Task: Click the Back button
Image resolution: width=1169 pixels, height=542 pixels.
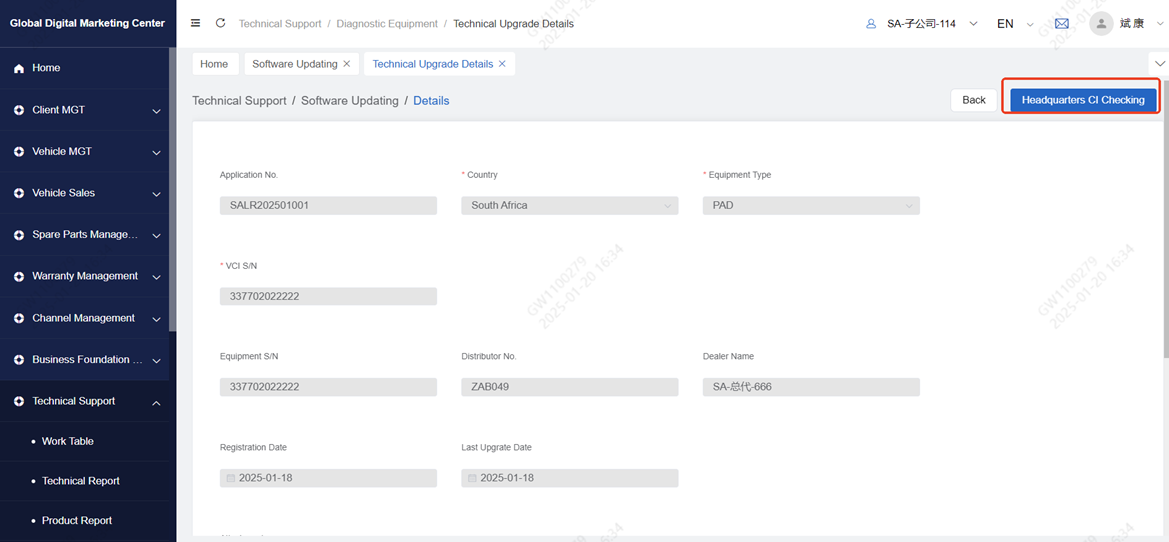Action: click(973, 100)
